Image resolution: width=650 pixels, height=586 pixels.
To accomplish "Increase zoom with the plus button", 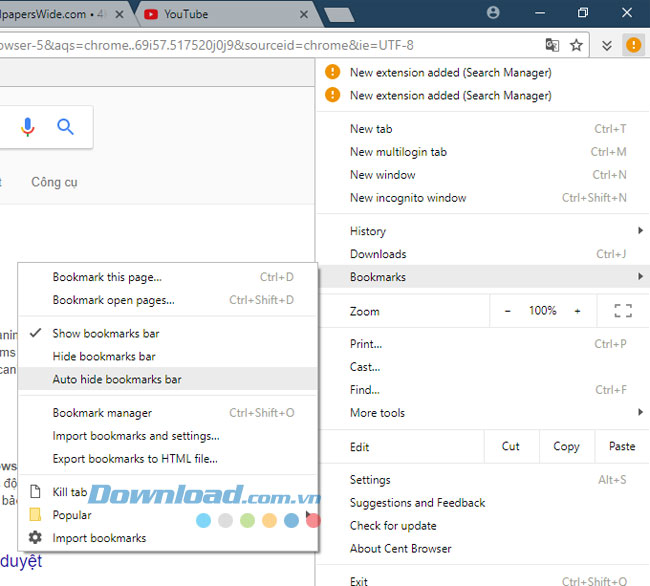I will click(577, 311).
